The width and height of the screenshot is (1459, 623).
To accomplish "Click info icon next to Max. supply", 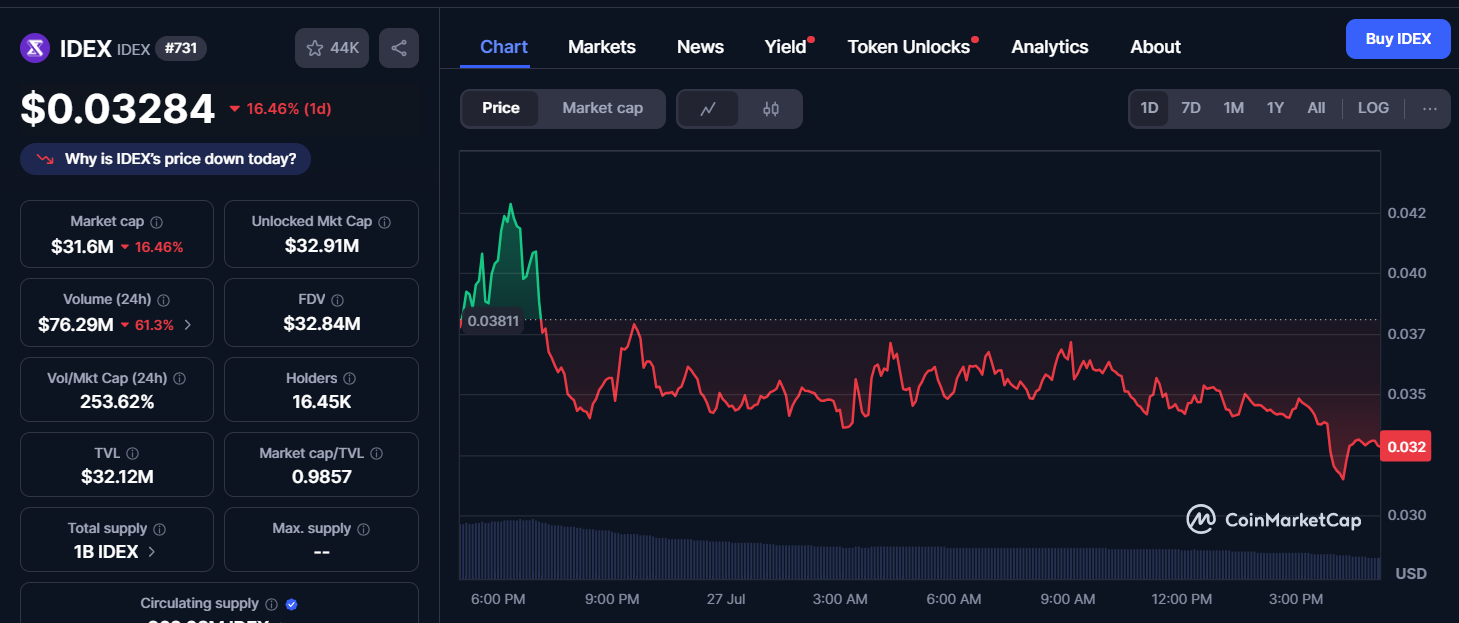I will (x=364, y=529).
